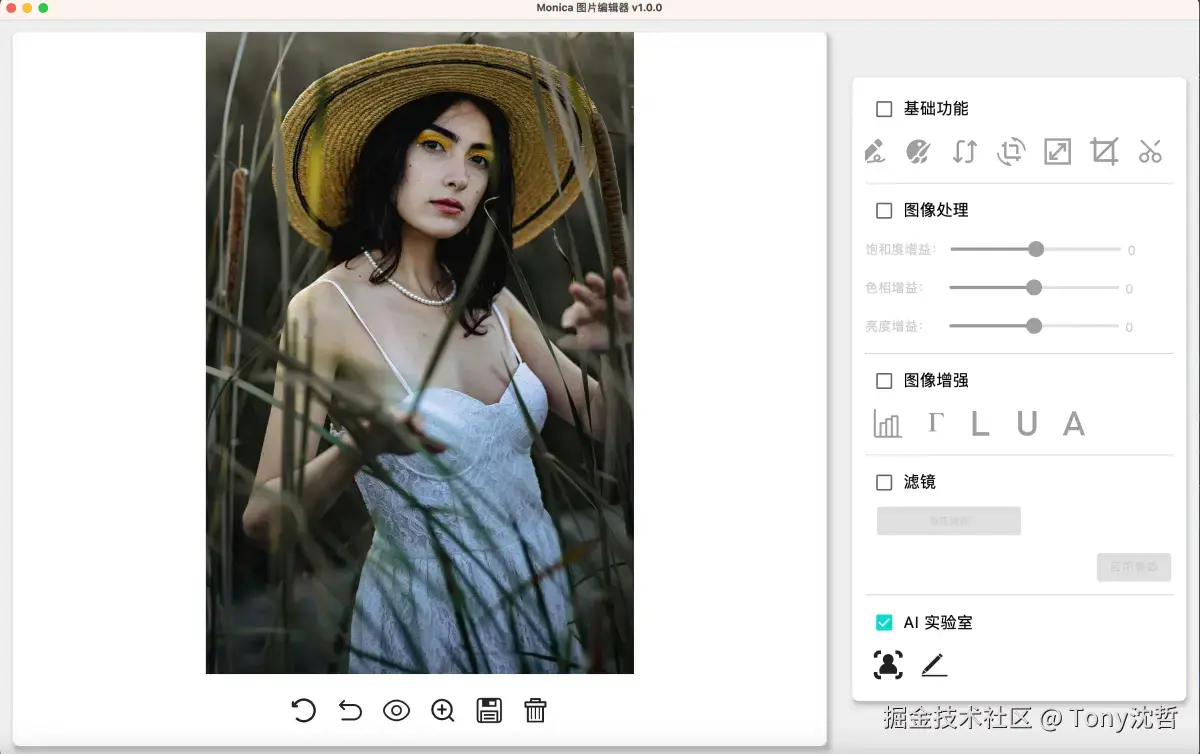Screen dimensions: 1200x754
Task: Uncheck the AI 实验室 checkbox
Action: pos(884,623)
